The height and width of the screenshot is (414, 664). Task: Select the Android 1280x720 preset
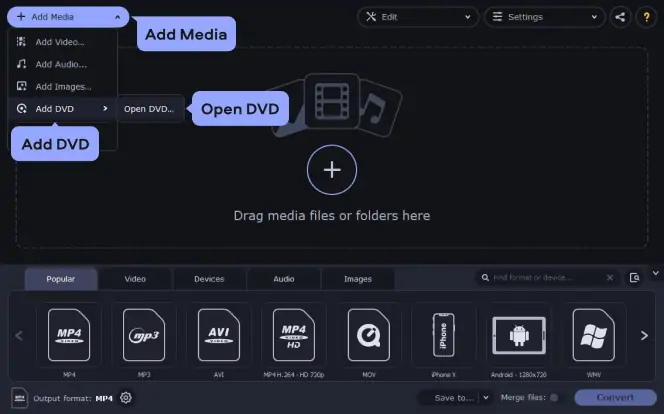click(518, 335)
